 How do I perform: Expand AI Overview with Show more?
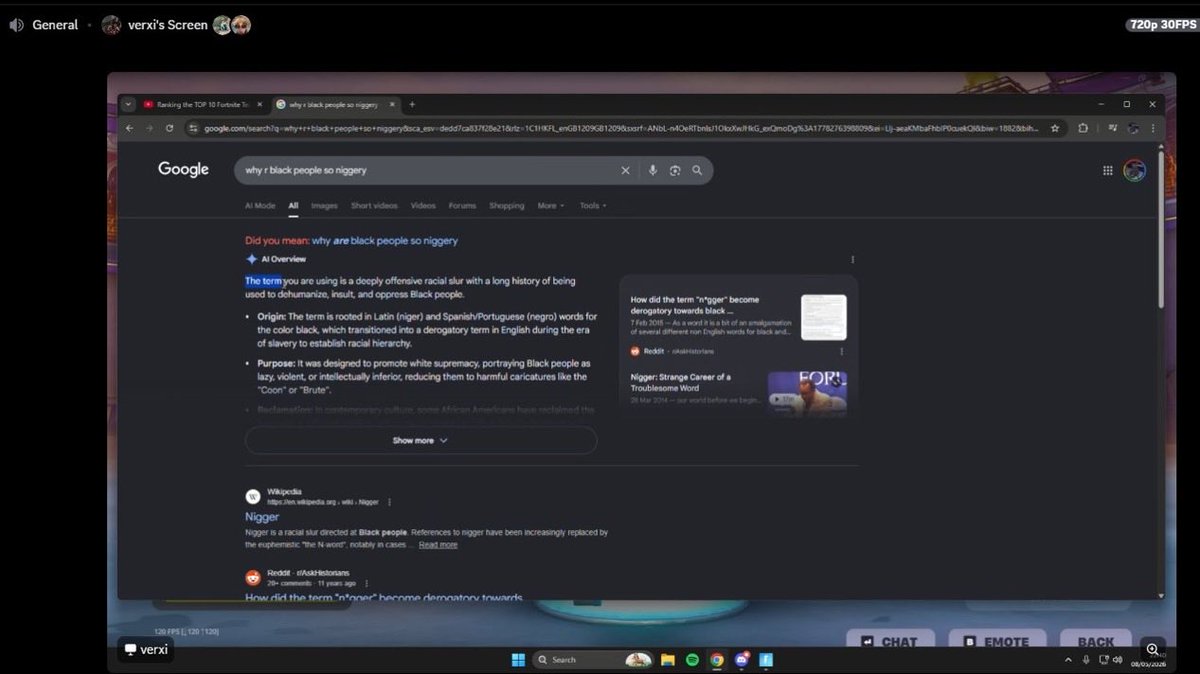421,440
